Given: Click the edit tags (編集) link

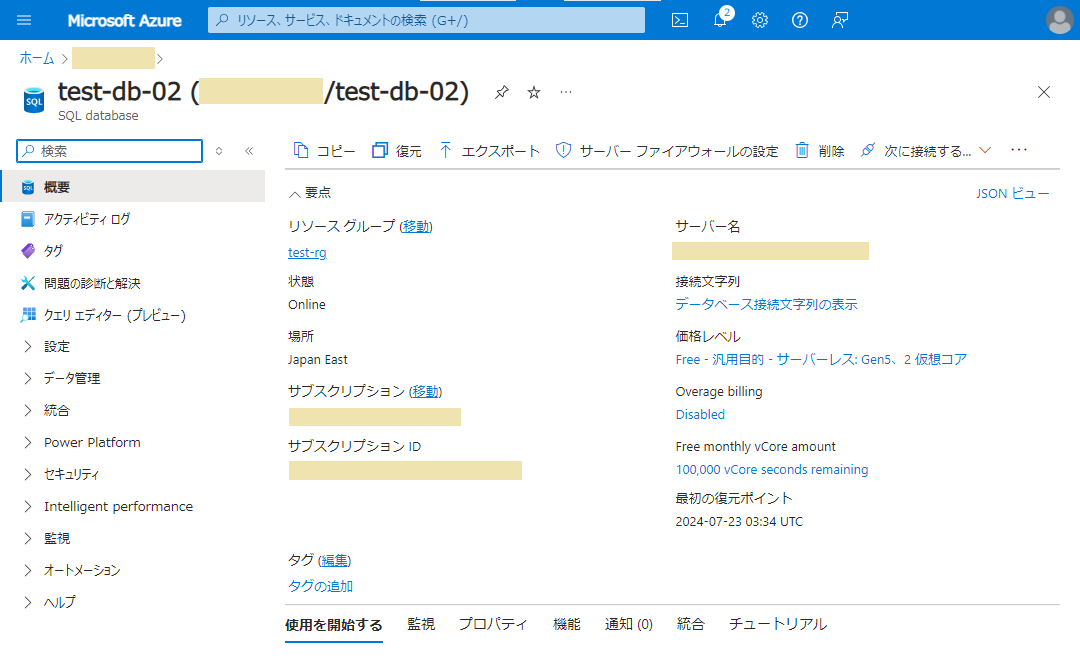Looking at the screenshot, I should [x=335, y=561].
